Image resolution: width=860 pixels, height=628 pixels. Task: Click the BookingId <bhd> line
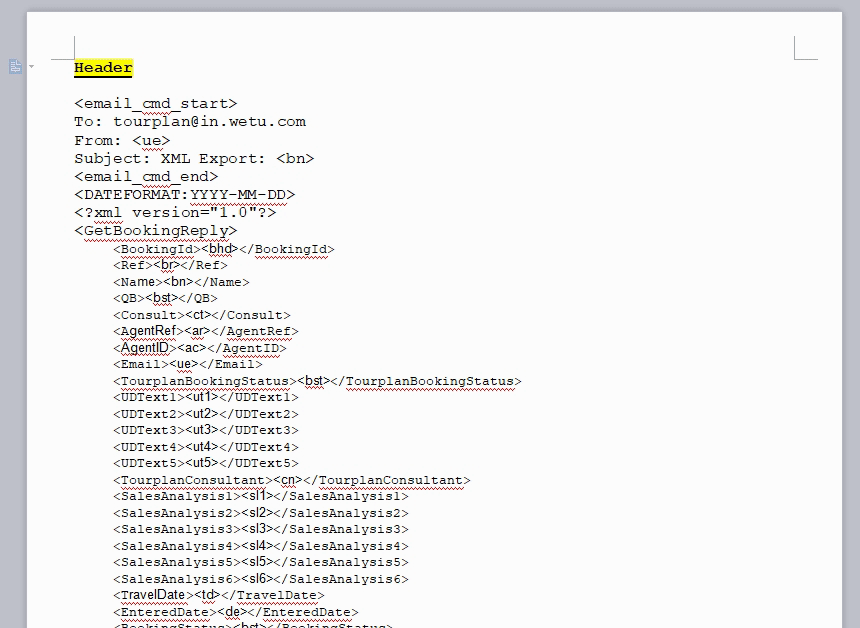pos(224,249)
